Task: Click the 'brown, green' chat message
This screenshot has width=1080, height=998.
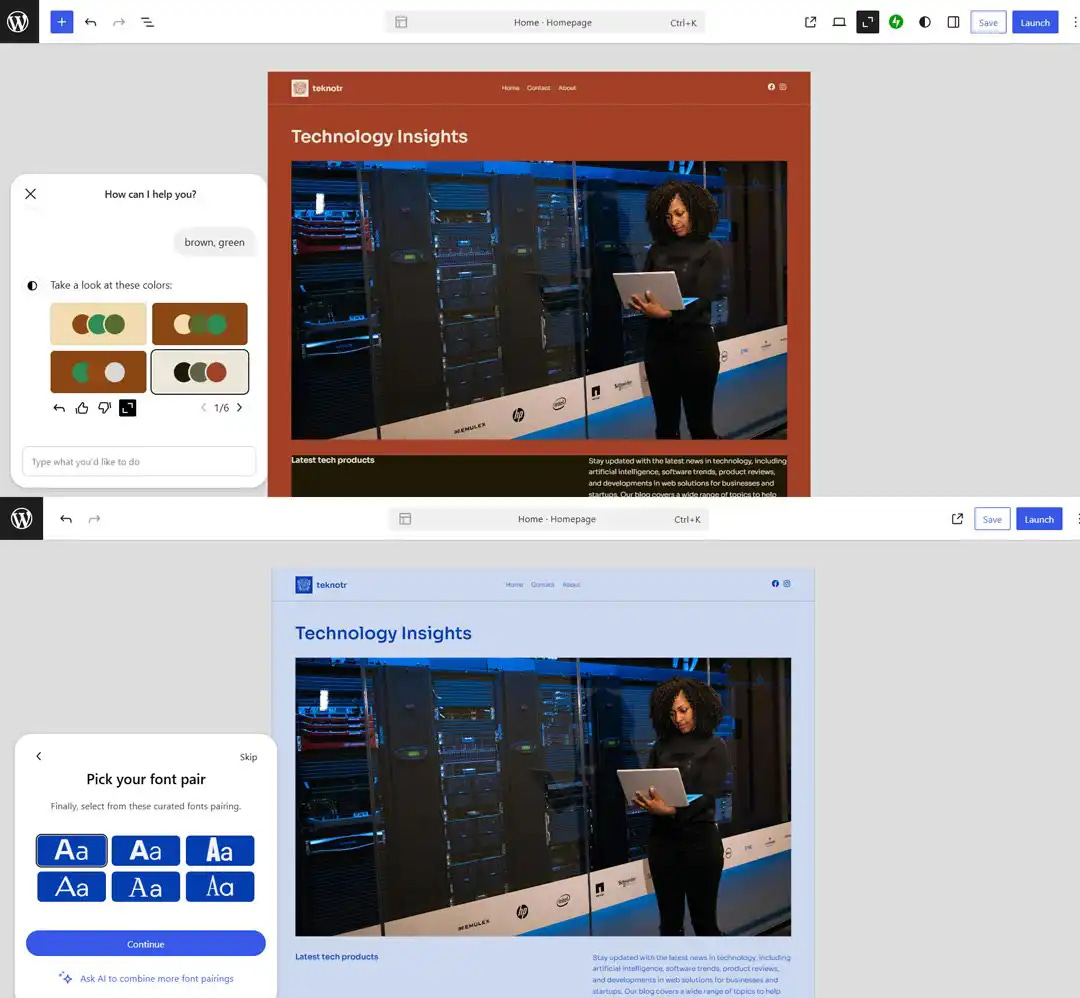Action: coord(214,242)
